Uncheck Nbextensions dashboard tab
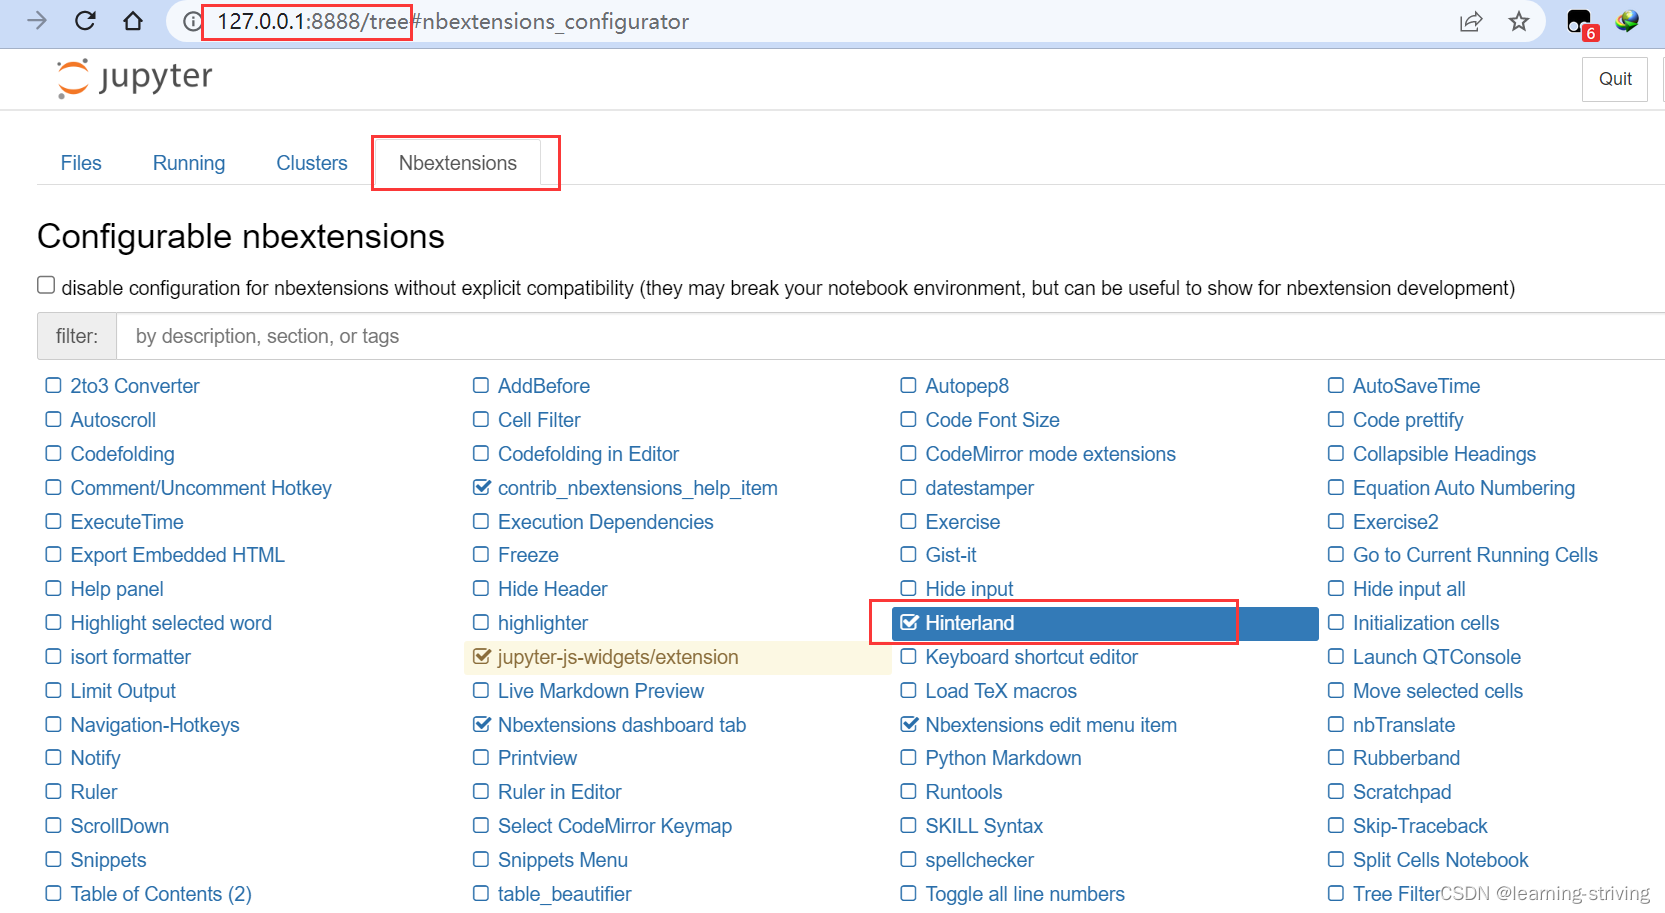The width and height of the screenshot is (1665, 913). (481, 724)
